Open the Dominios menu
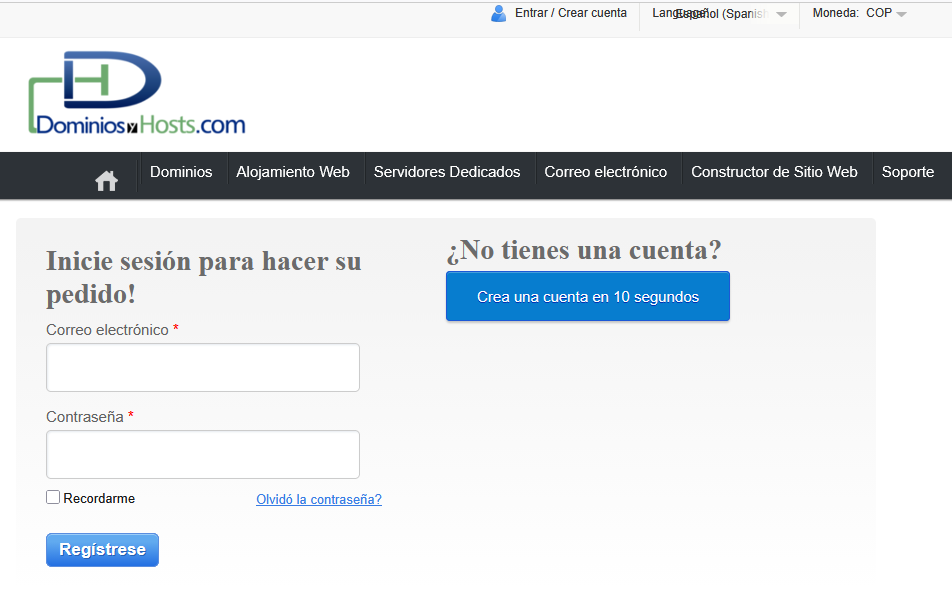This screenshot has width=952, height=594. click(181, 172)
